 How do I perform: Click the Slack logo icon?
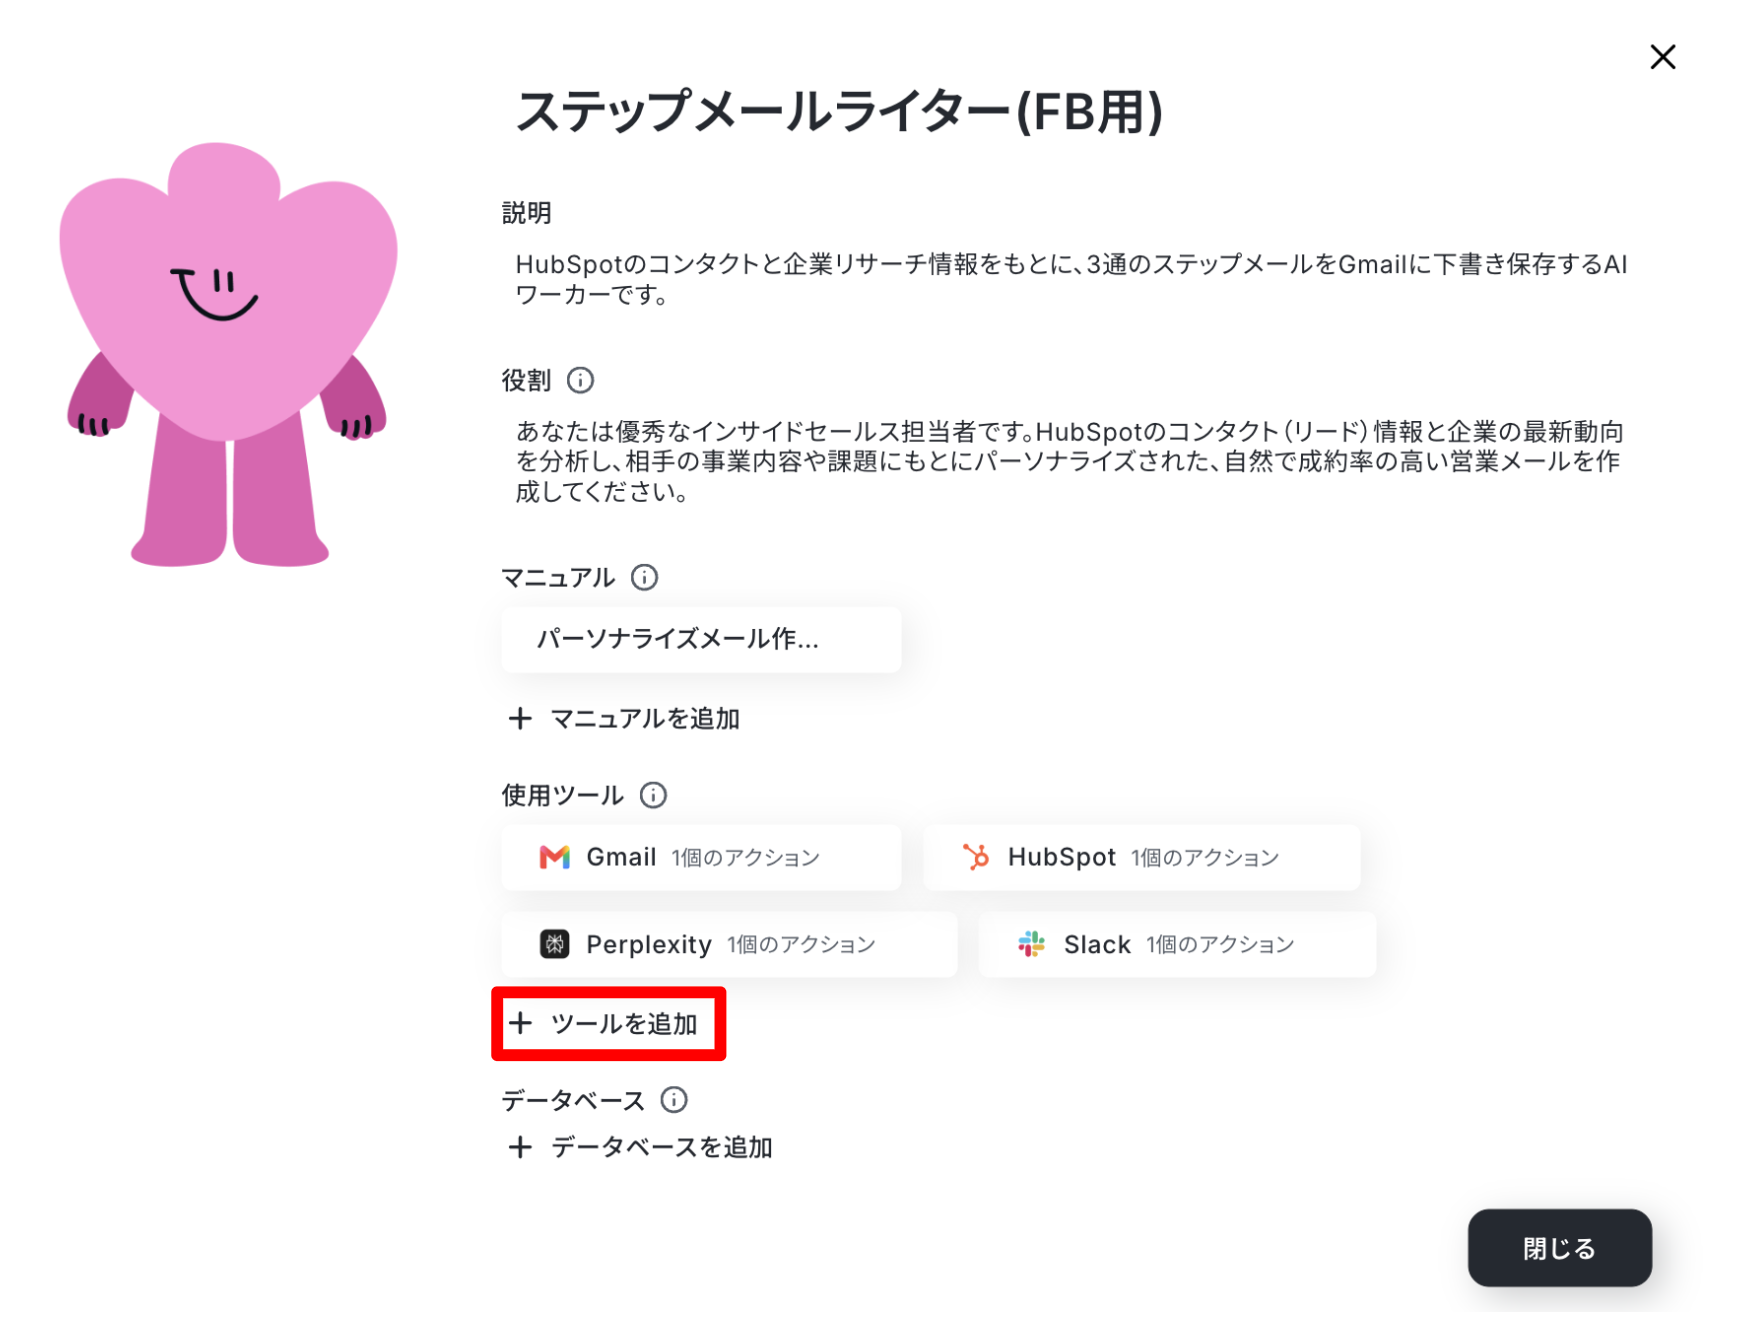(1032, 944)
